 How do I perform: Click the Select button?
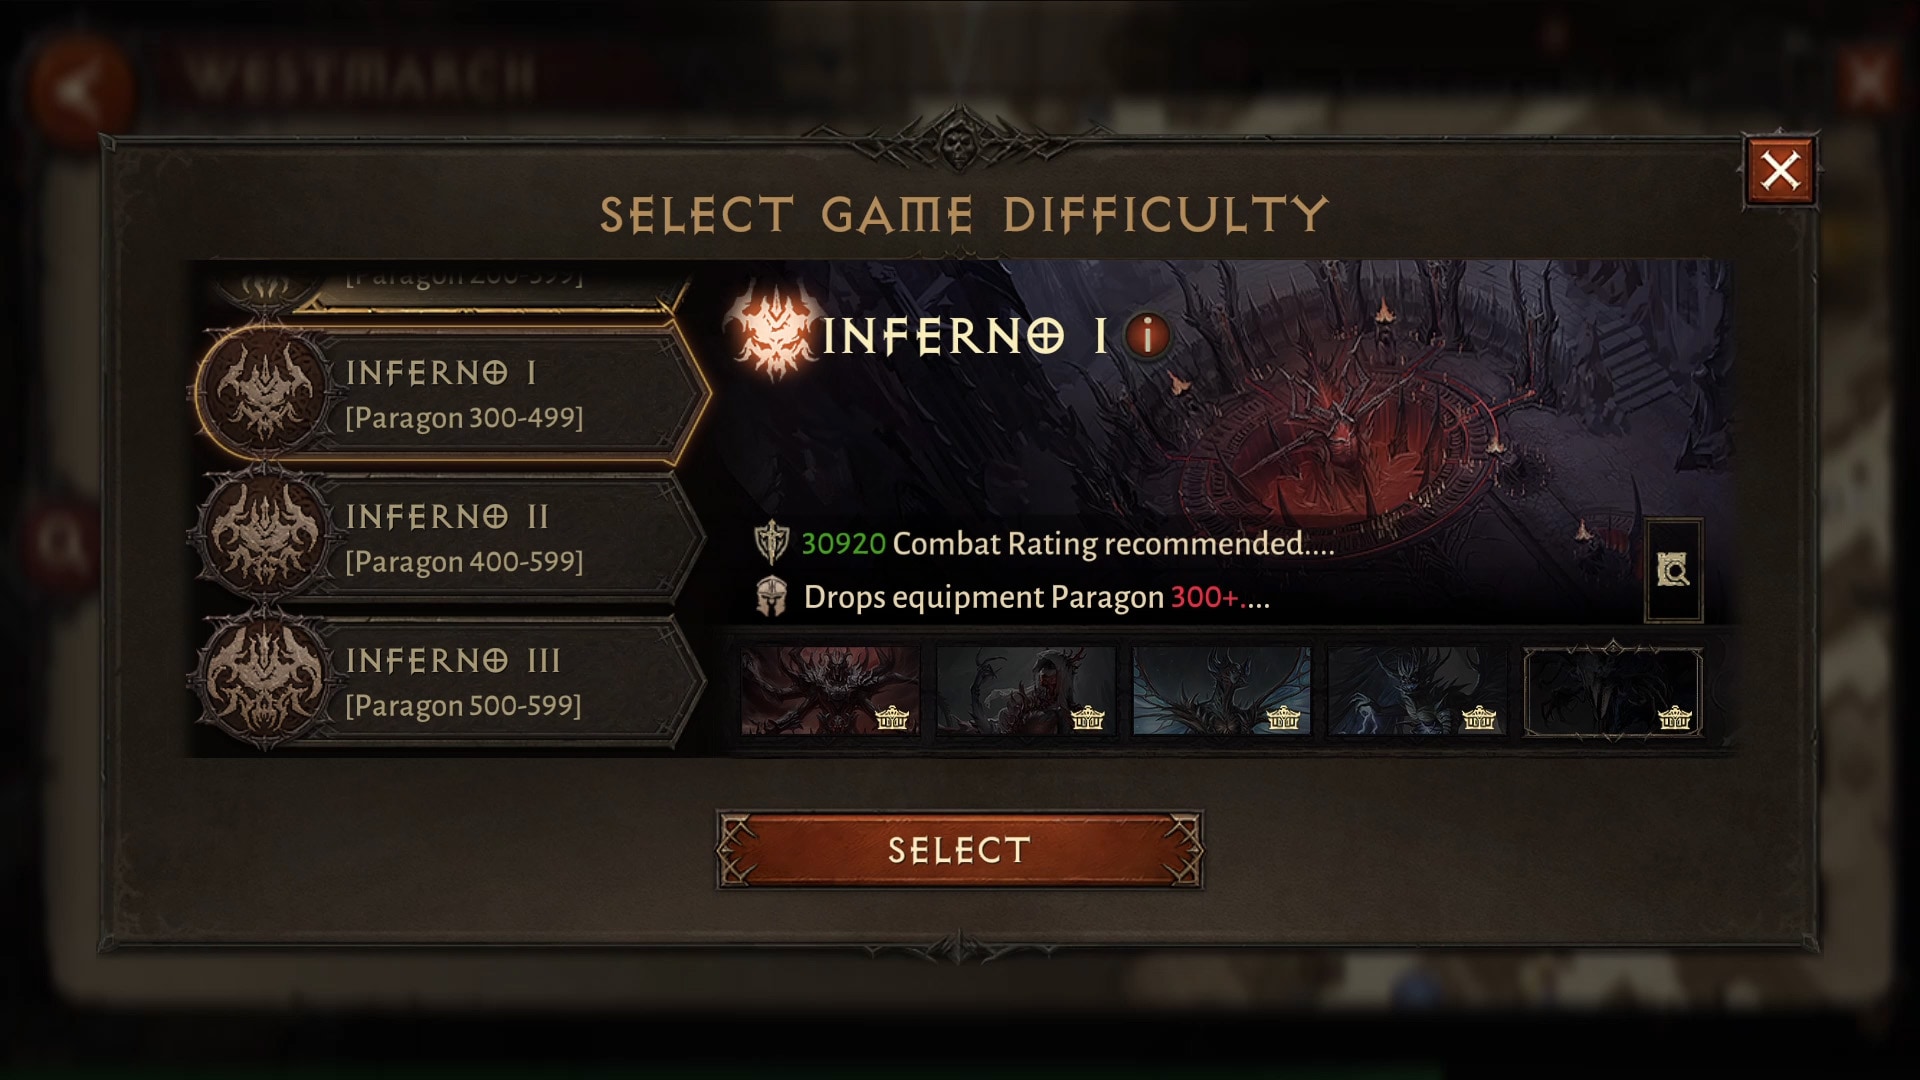click(959, 850)
